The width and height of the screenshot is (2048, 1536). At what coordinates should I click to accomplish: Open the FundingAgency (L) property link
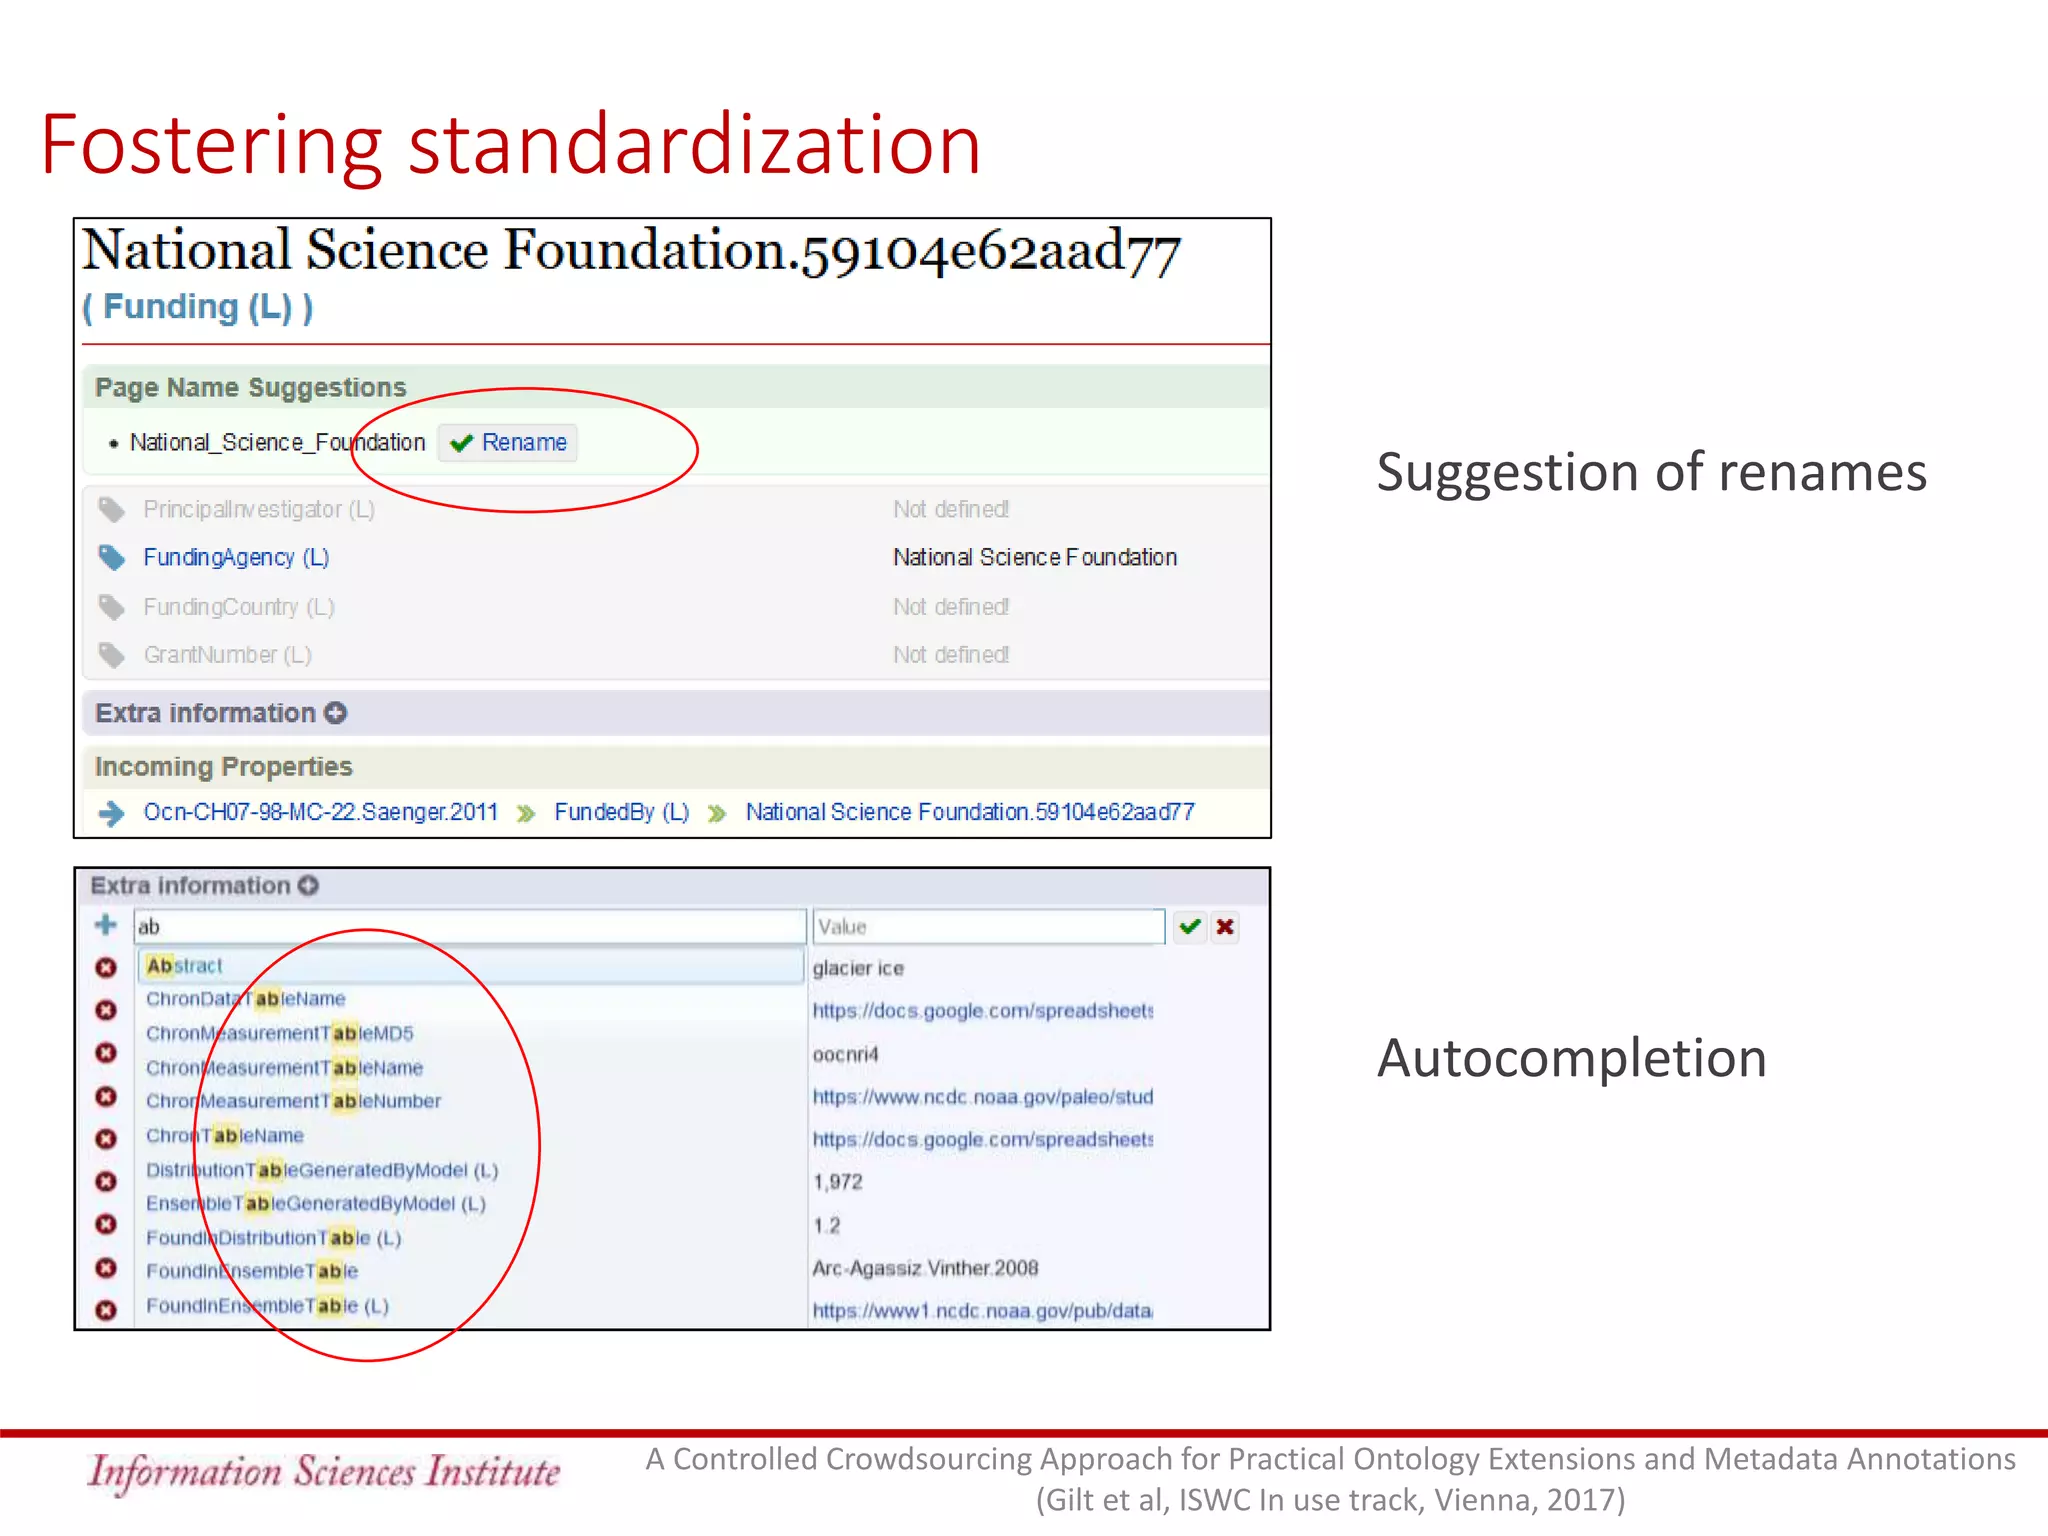pyautogui.click(x=236, y=557)
